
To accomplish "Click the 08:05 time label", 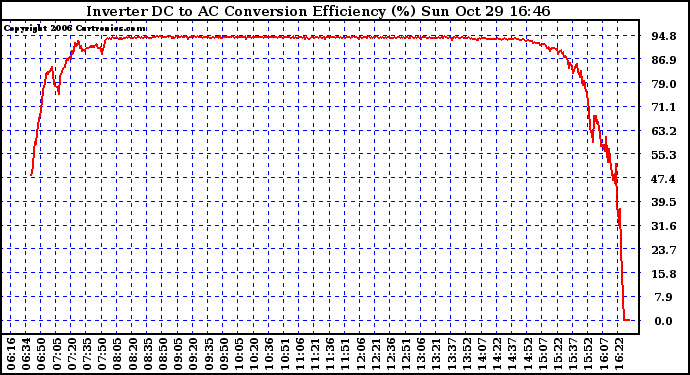I will click(x=118, y=354).
